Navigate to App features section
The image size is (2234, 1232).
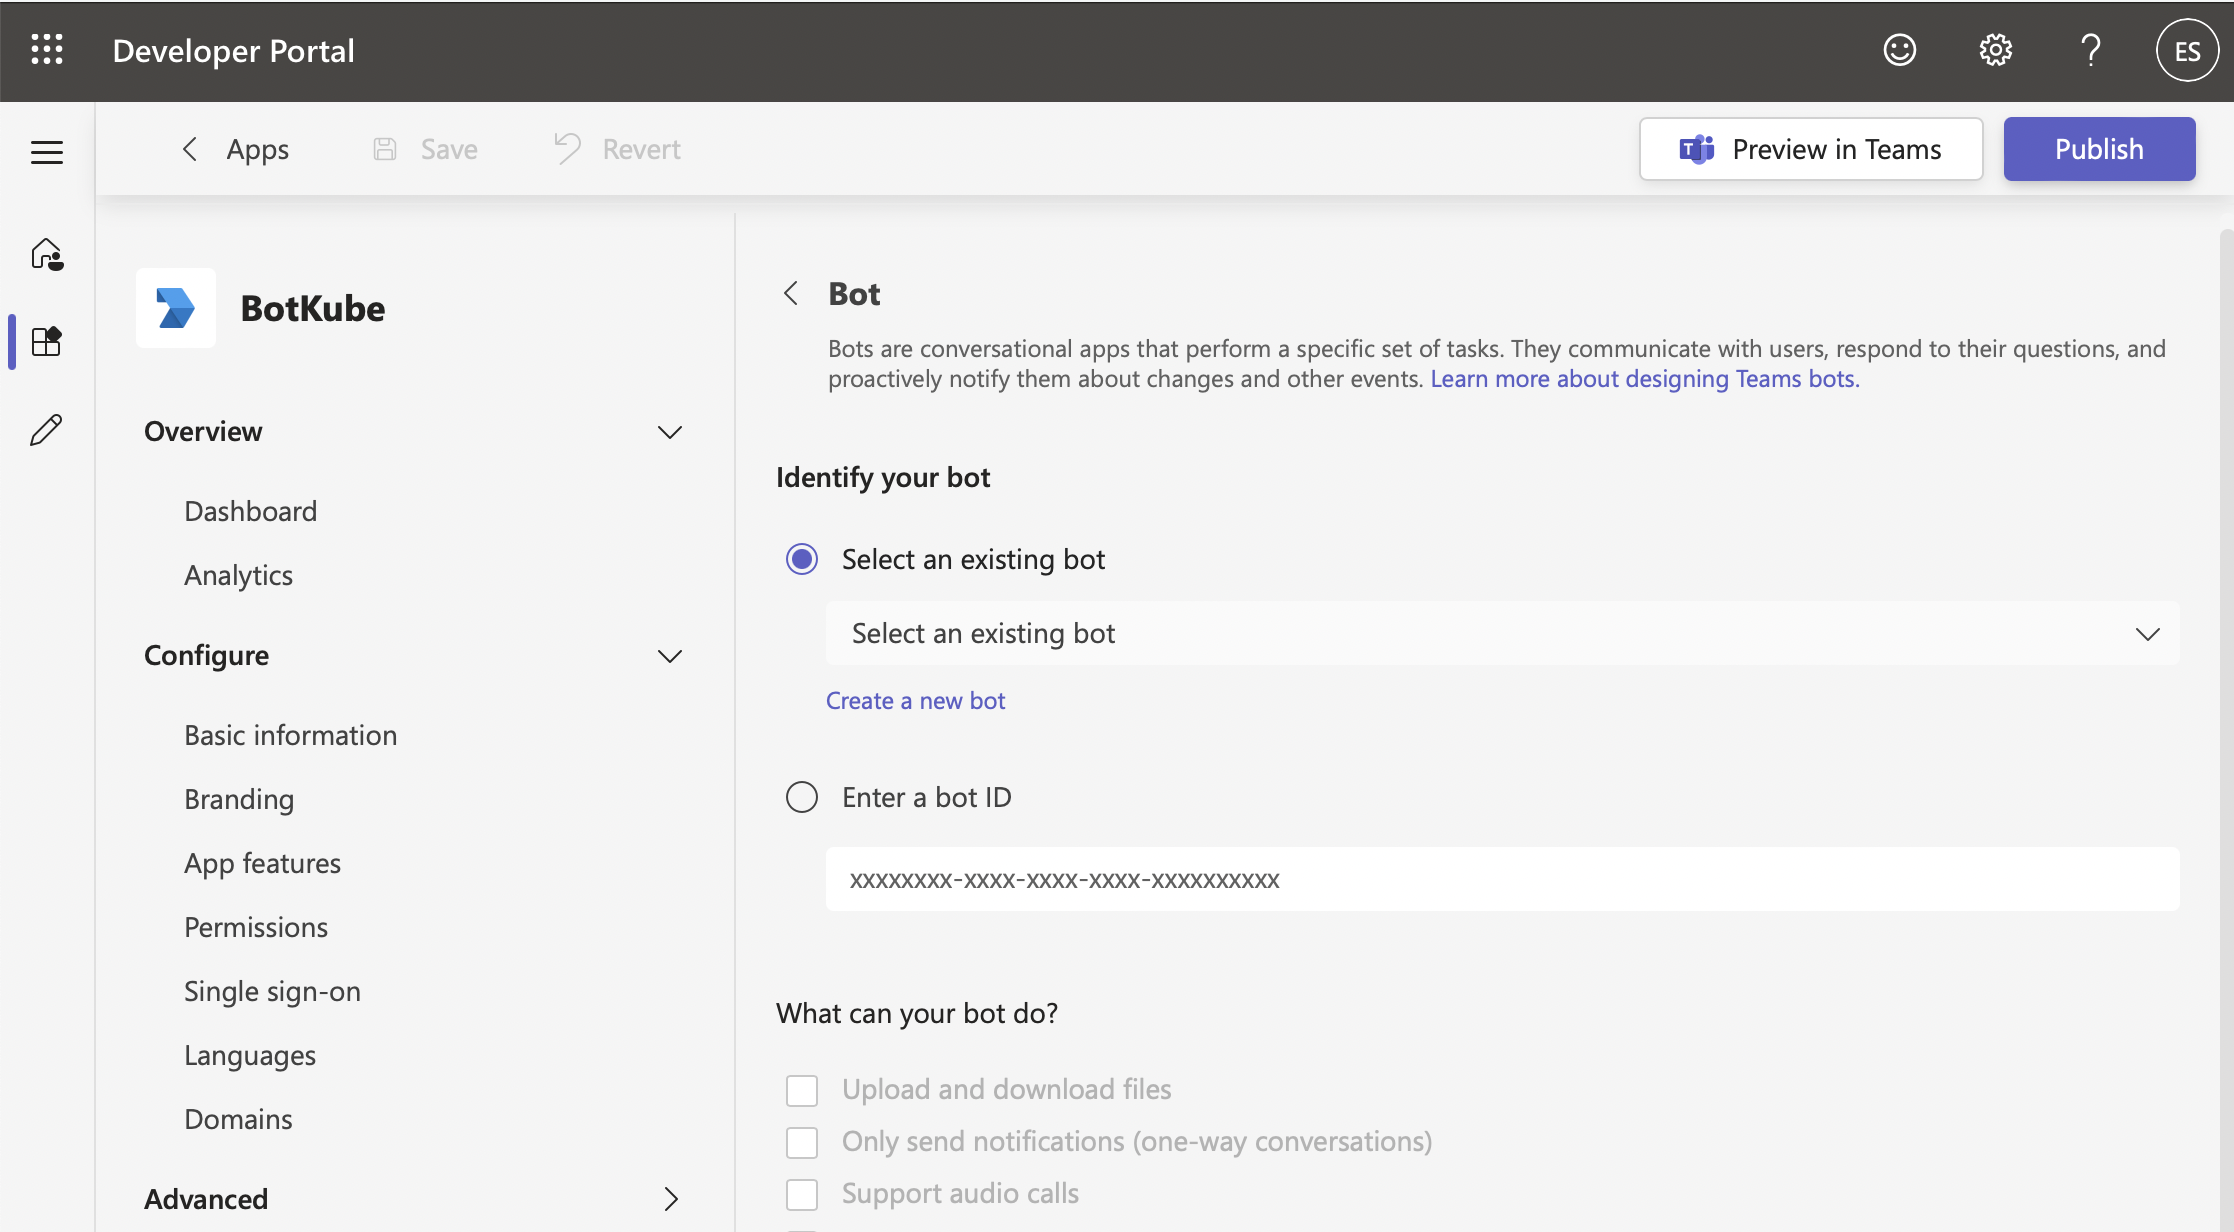tap(262, 862)
